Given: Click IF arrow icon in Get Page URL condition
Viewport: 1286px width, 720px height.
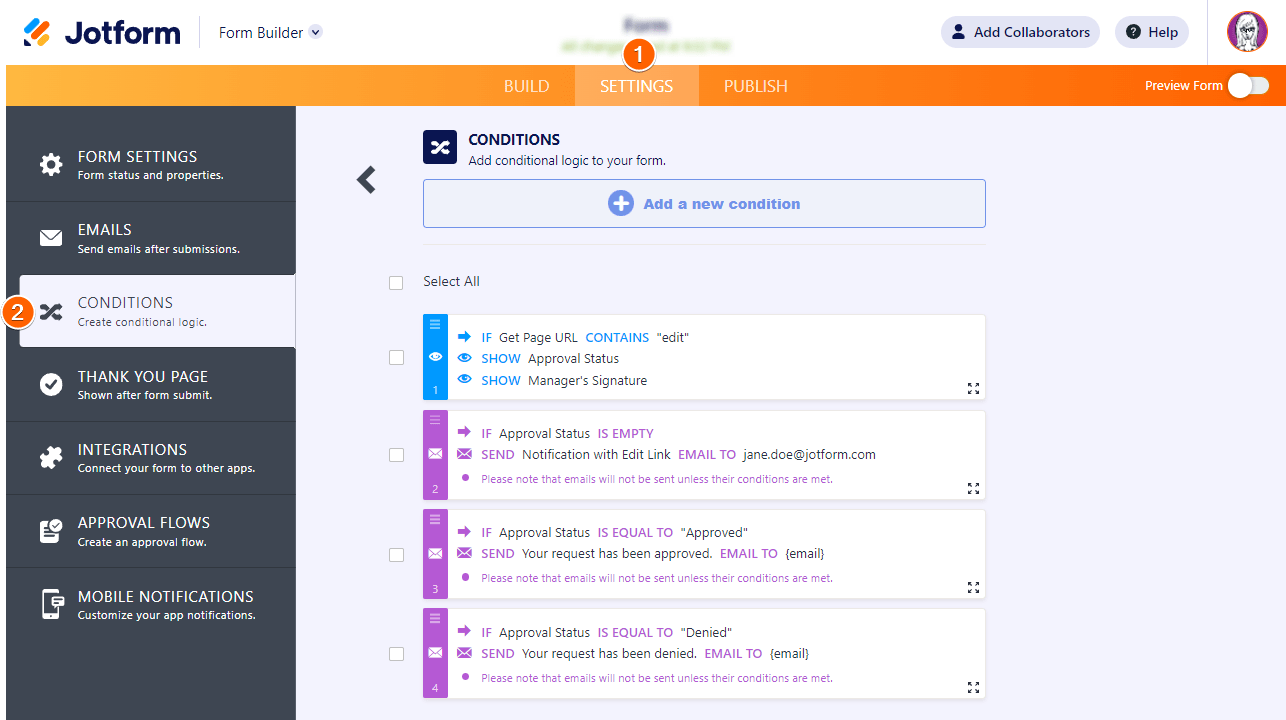Looking at the screenshot, I should coord(464,337).
